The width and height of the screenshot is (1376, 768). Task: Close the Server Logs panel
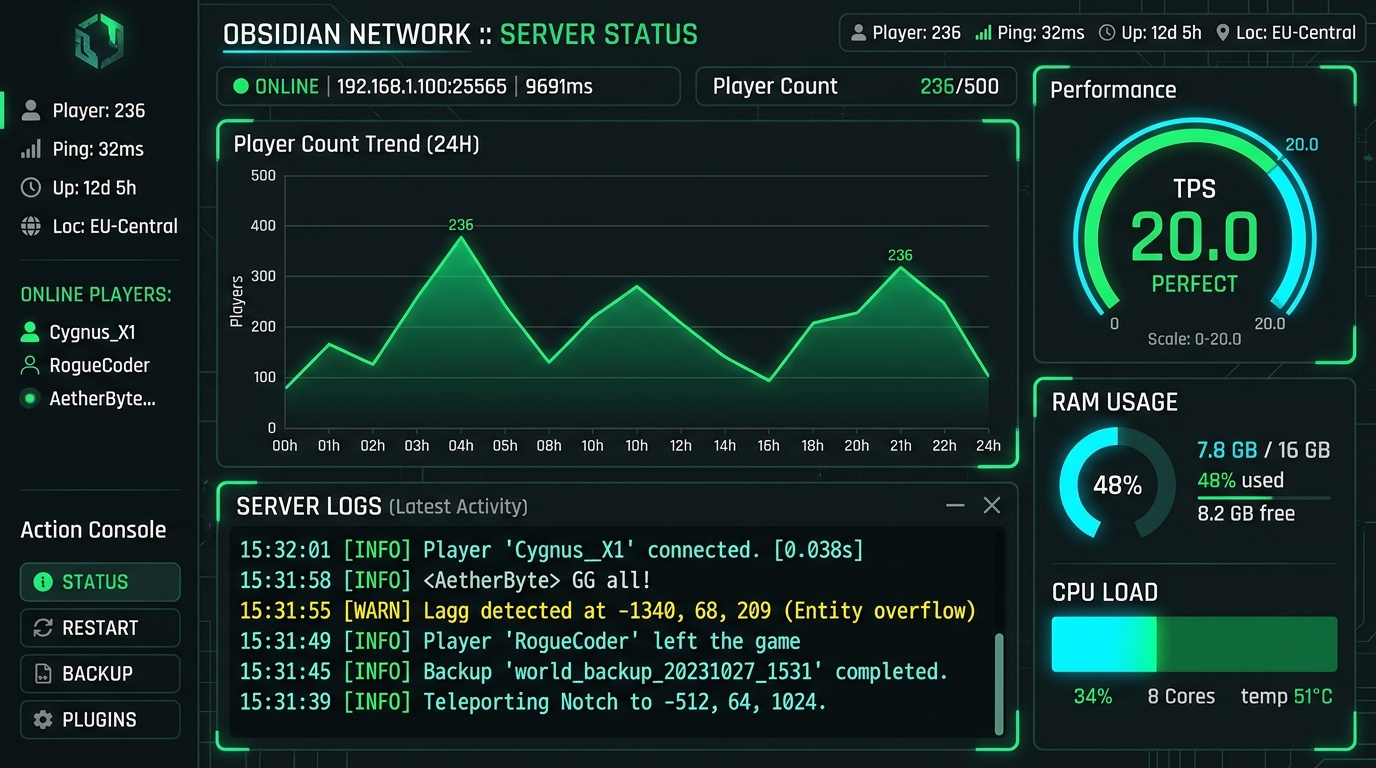[x=992, y=506]
